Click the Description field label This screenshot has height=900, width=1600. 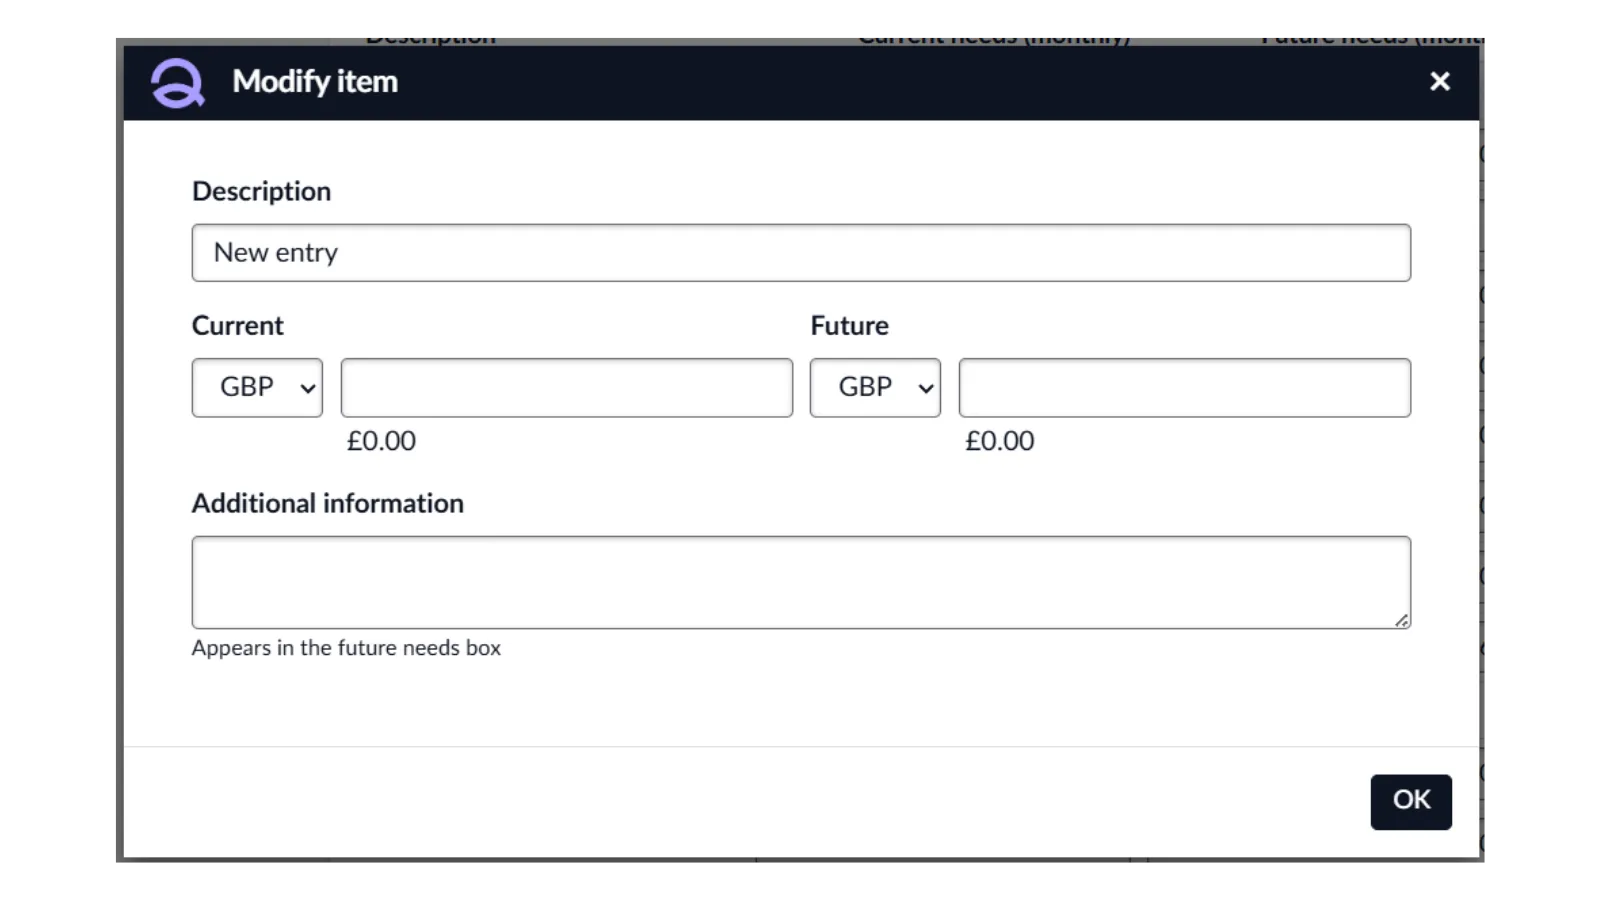click(261, 191)
